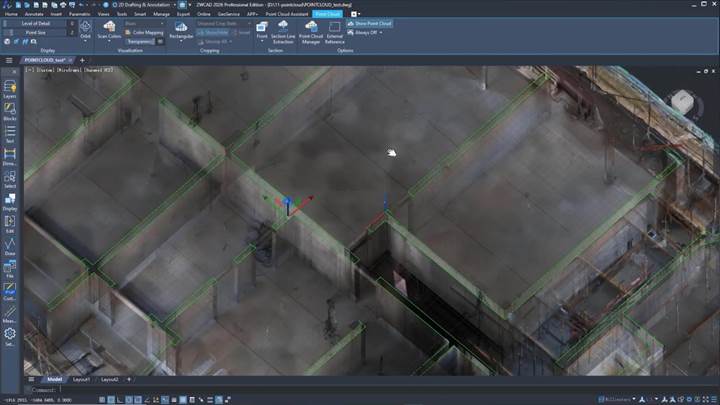Toggle the Show Point Cloud option
720x405 pixels.
point(373,22)
